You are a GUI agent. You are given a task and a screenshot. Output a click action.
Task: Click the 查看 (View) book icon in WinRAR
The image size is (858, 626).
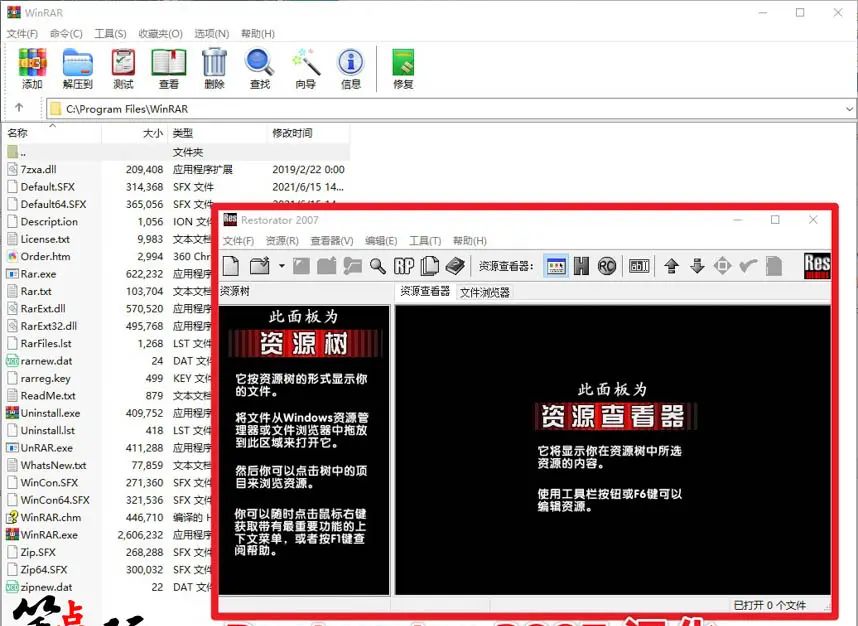click(x=169, y=68)
